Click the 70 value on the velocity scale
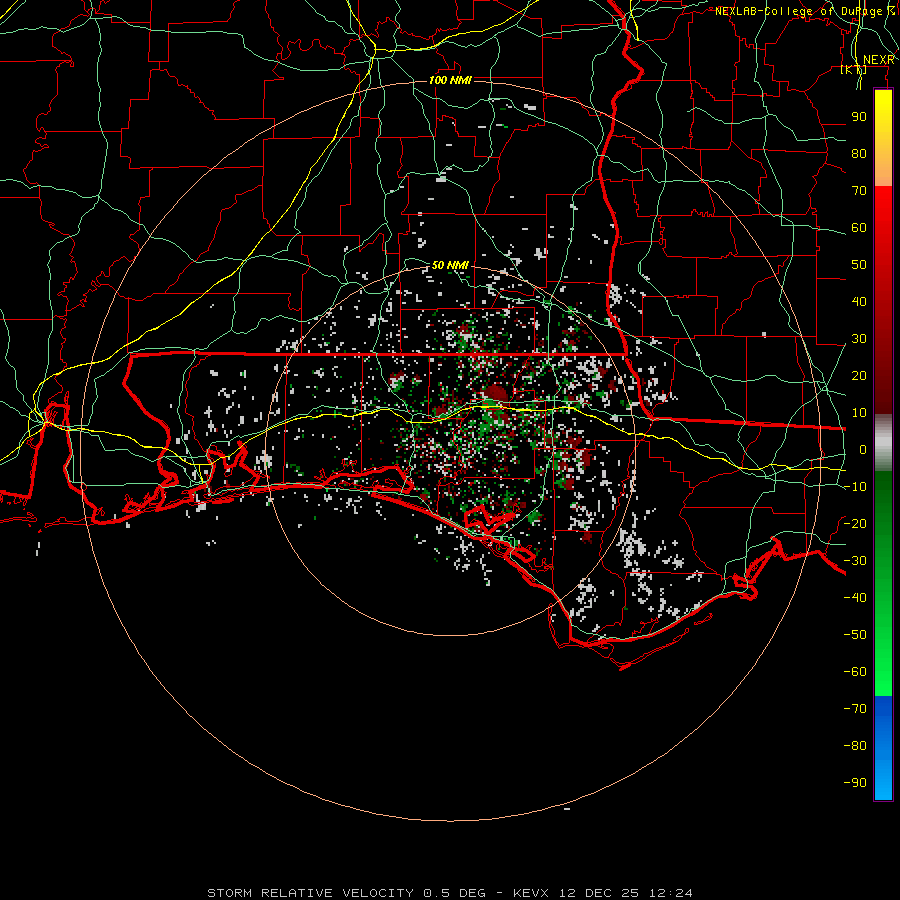 [x=859, y=191]
